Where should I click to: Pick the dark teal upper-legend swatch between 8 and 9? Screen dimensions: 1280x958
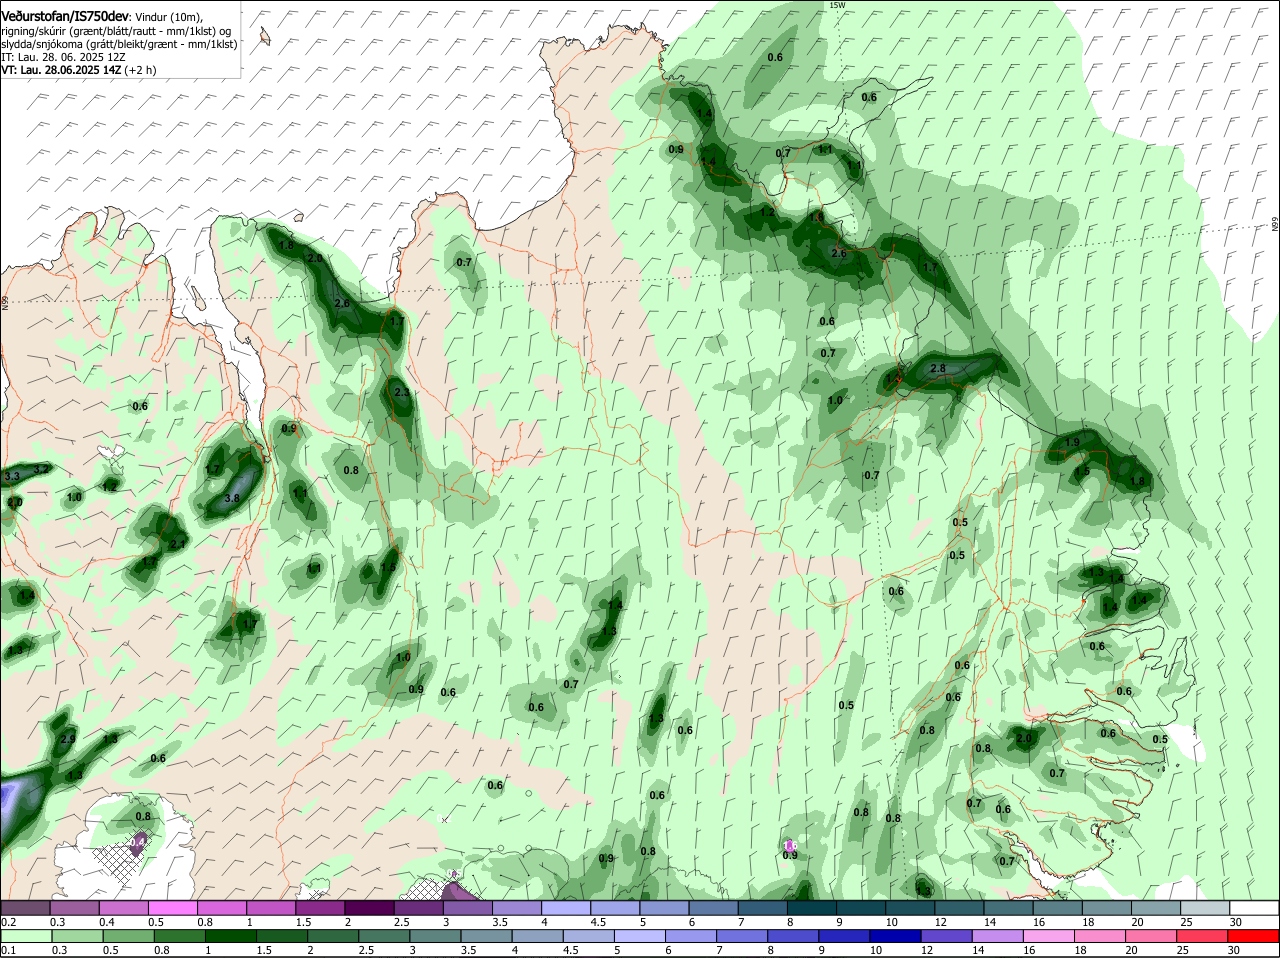[812, 908]
